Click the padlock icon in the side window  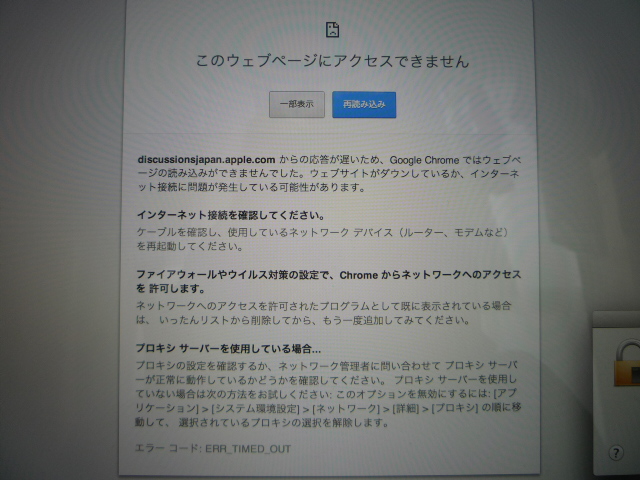coord(627,363)
